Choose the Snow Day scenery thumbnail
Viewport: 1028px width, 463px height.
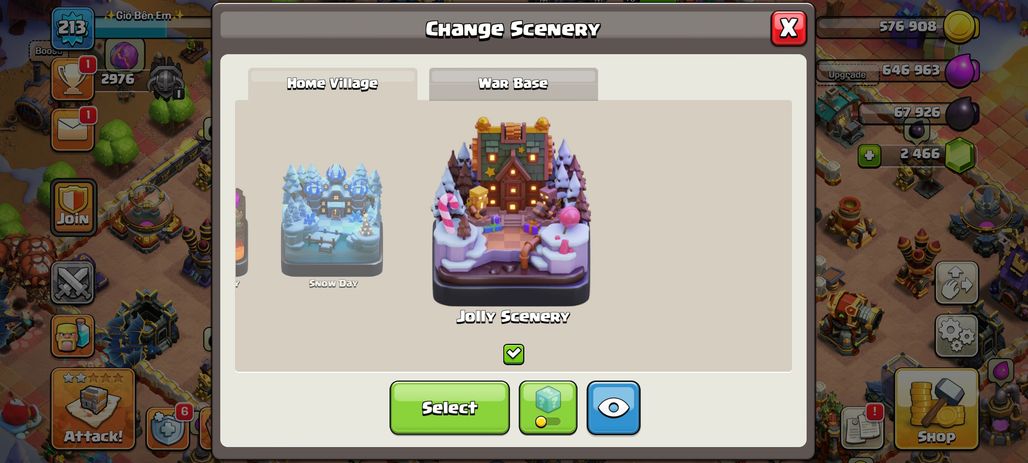332,220
